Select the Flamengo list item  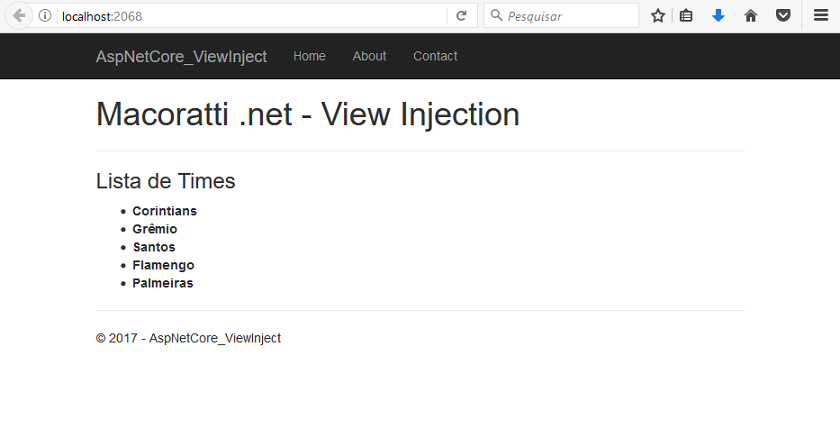click(x=163, y=265)
